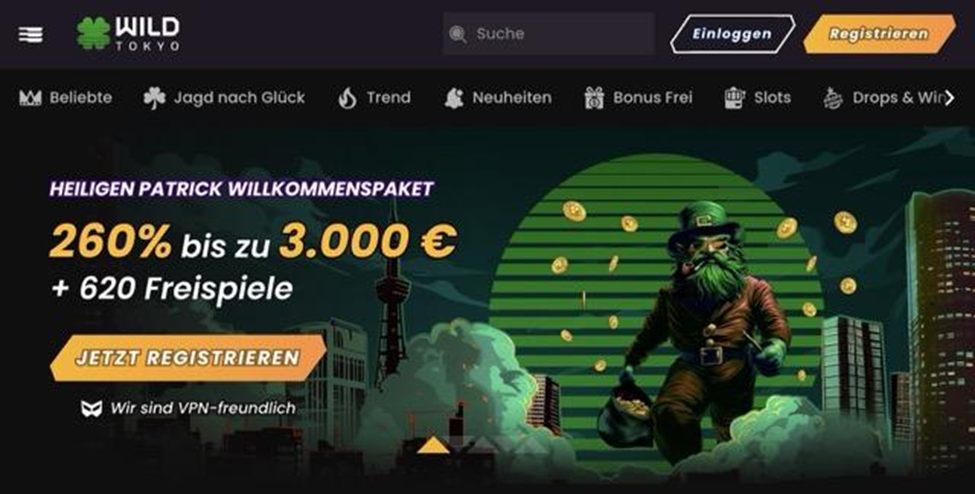Viewport: 975px width, 494px height.
Task: Select the slot machine Slots icon
Action: pyautogui.click(x=734, y=98)
